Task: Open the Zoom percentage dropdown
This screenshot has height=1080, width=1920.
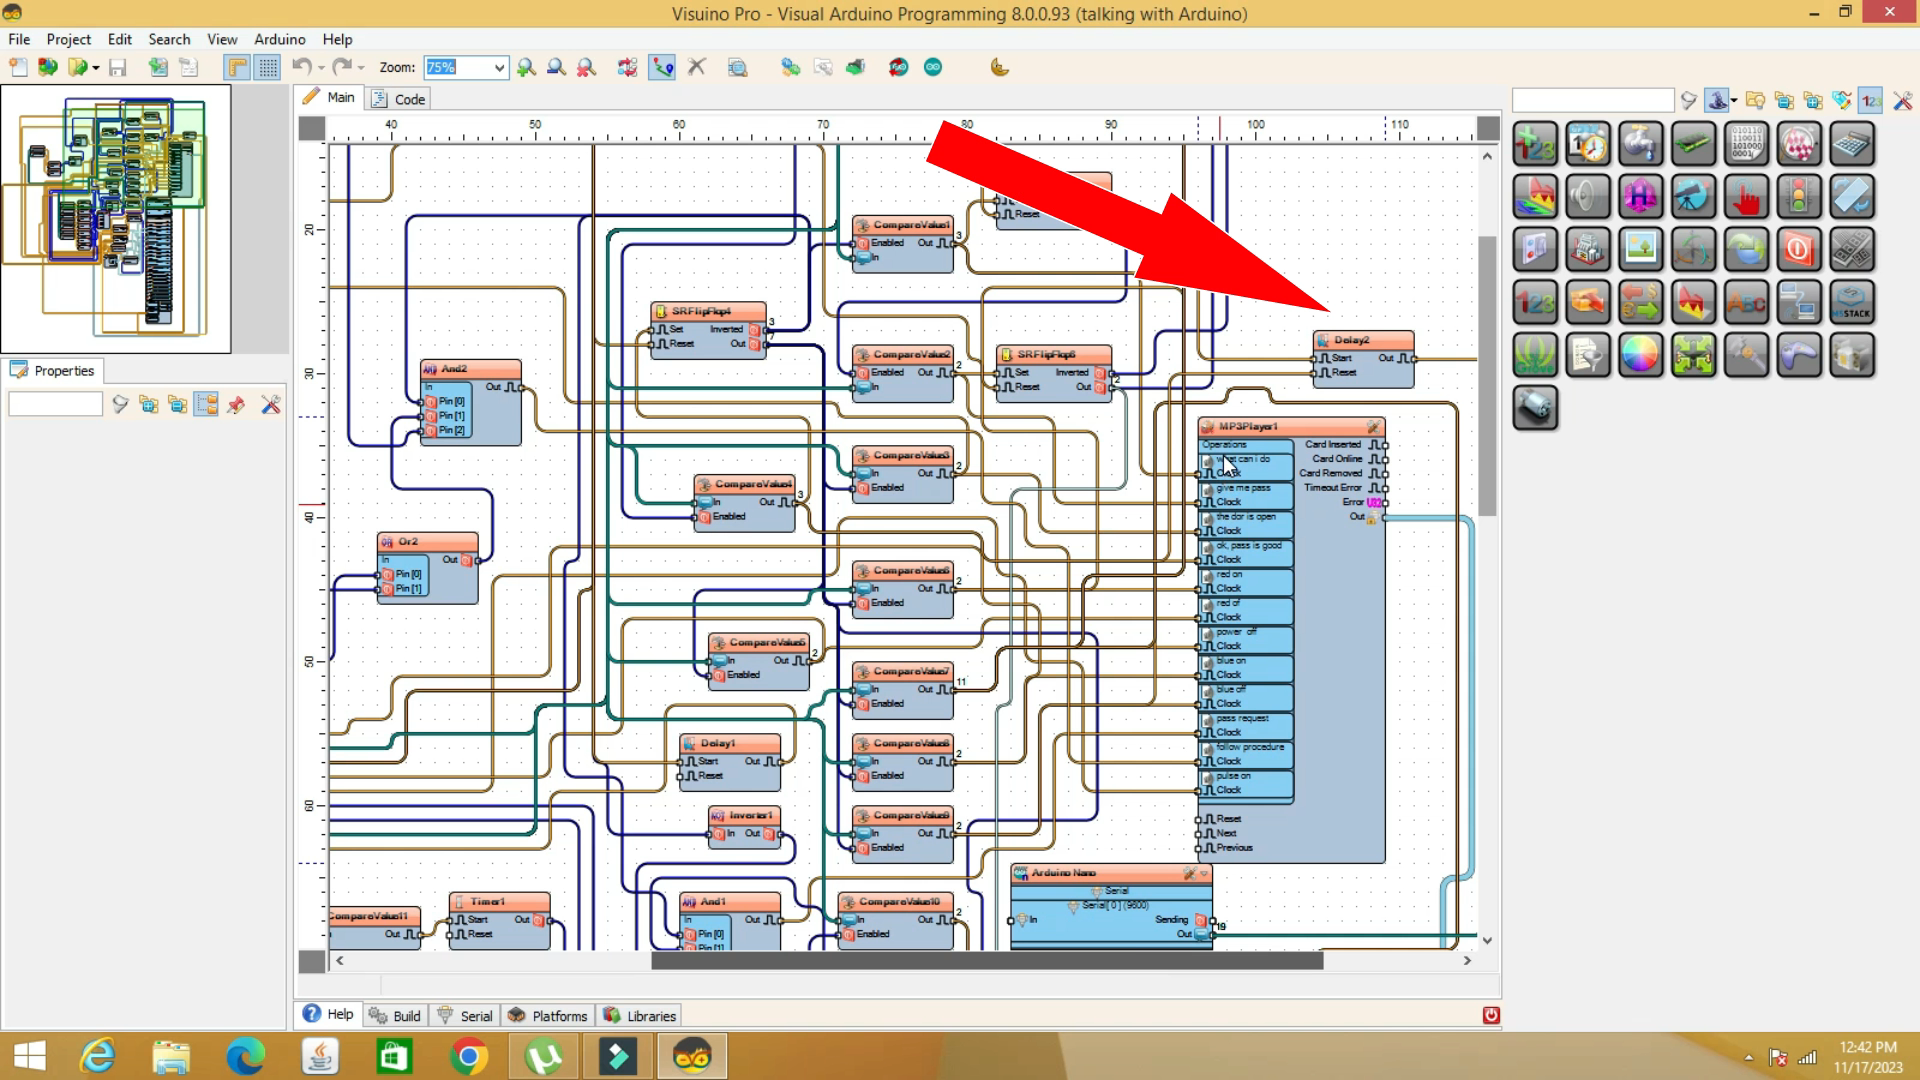Action: (x=498, y=67)
